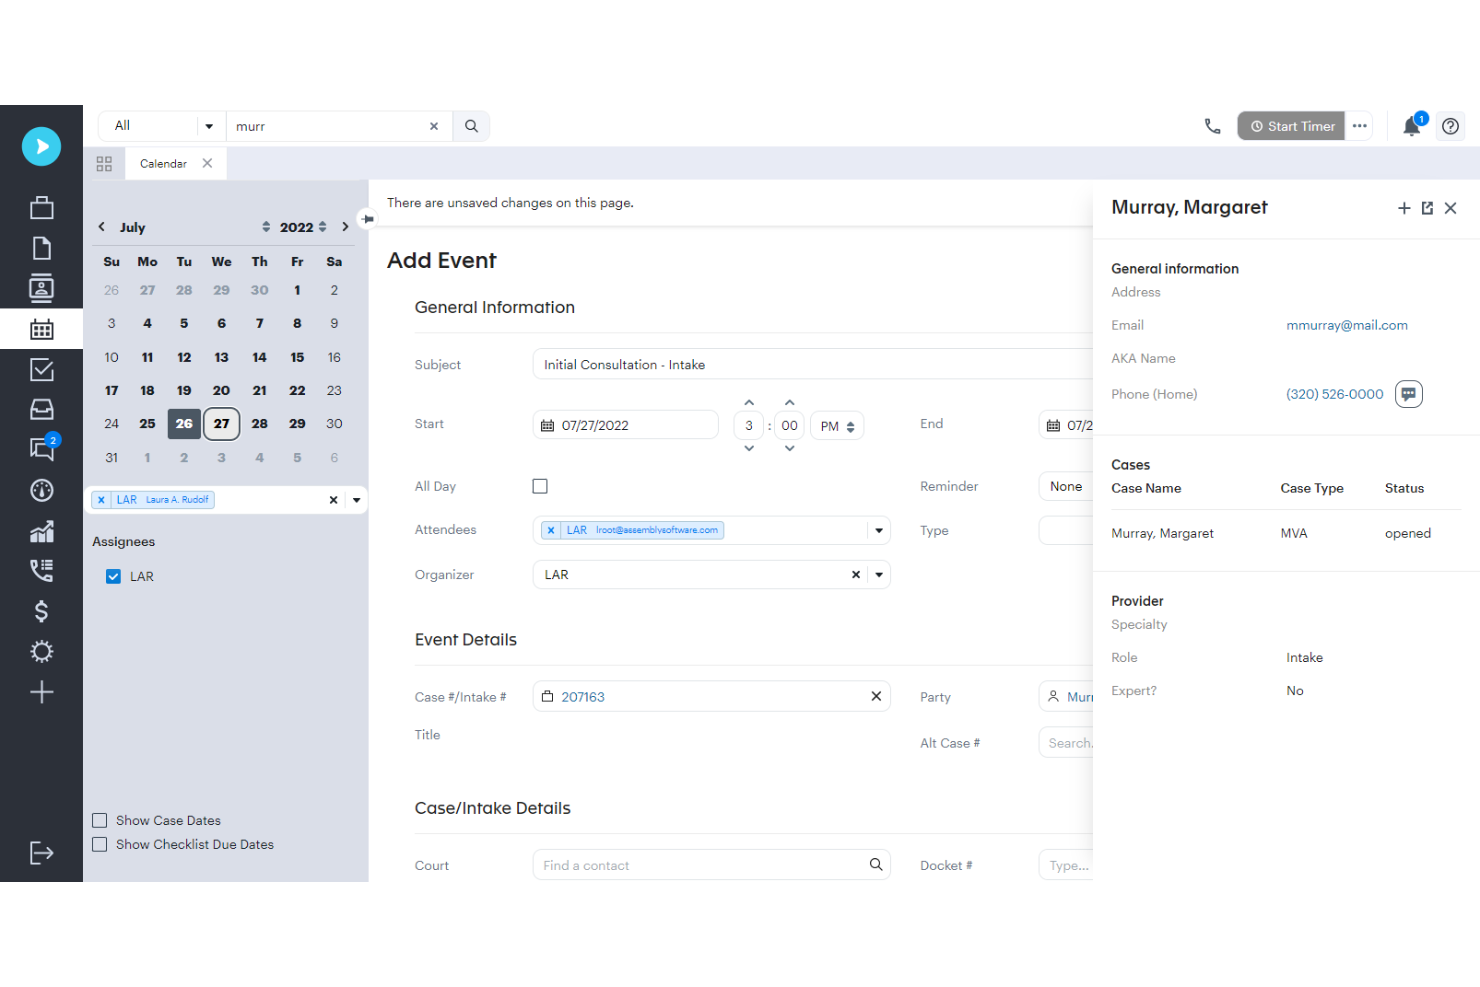Click the Subject input field

pos(812,365)
